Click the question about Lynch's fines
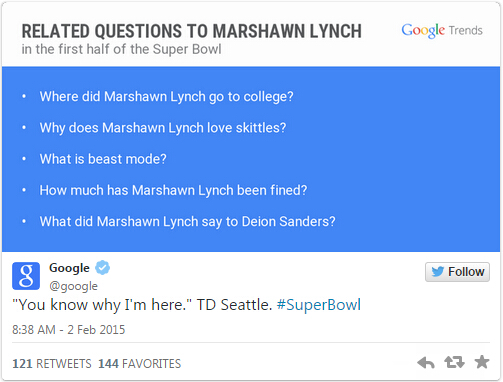503x382 pixels. (173, 190)
